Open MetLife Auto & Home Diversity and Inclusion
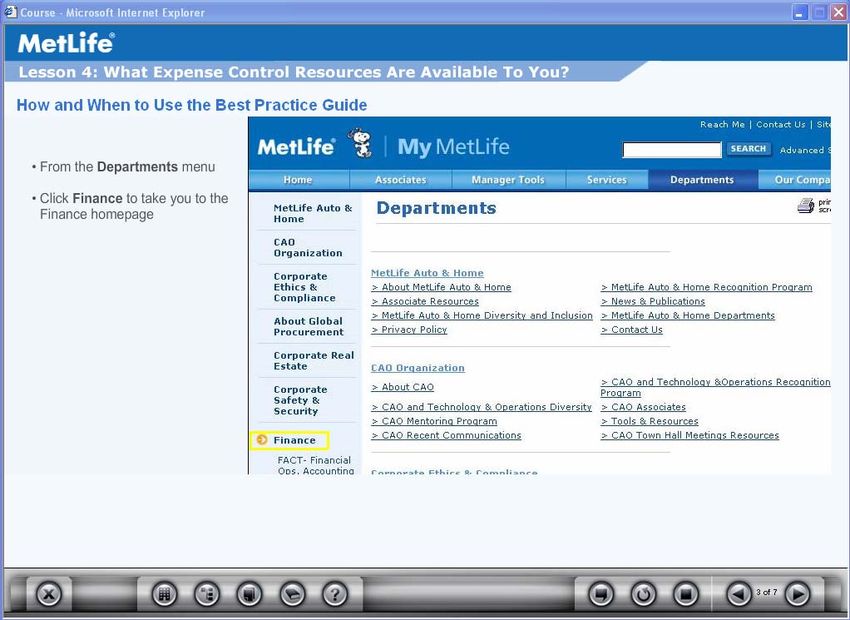 (x=482, y=315)
